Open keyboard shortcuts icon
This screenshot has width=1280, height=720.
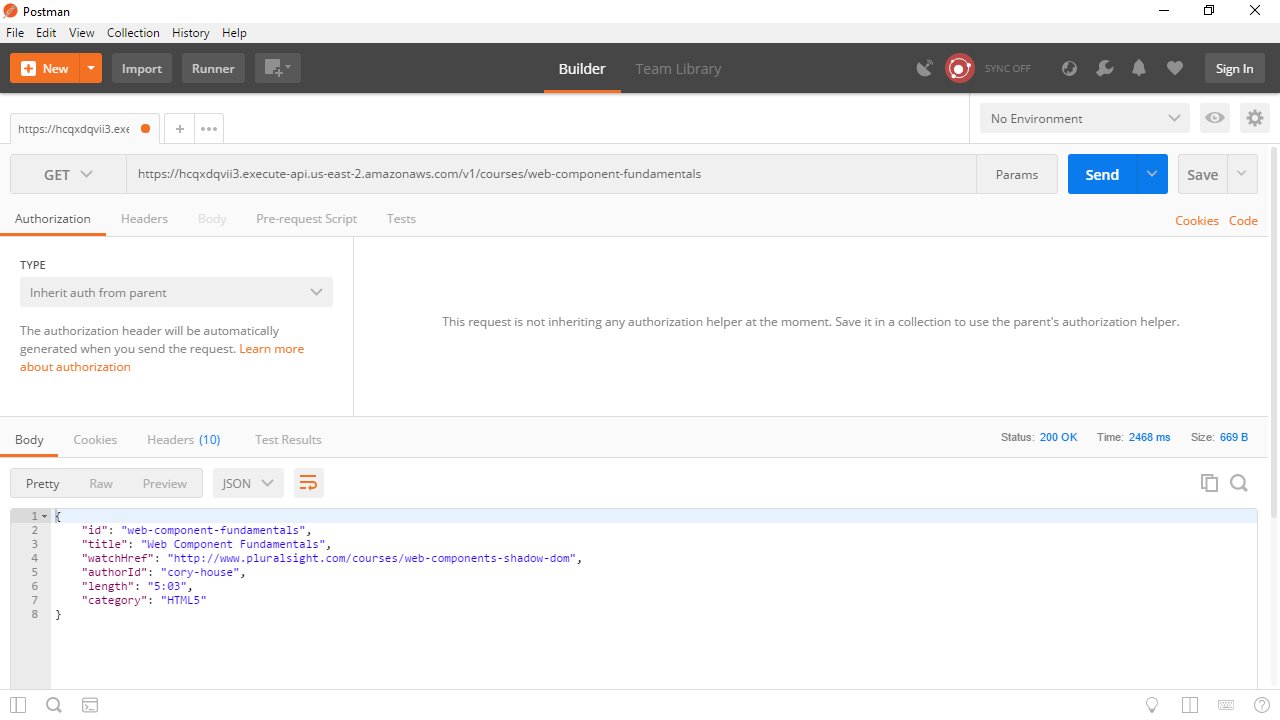(x=1226, y=705)
